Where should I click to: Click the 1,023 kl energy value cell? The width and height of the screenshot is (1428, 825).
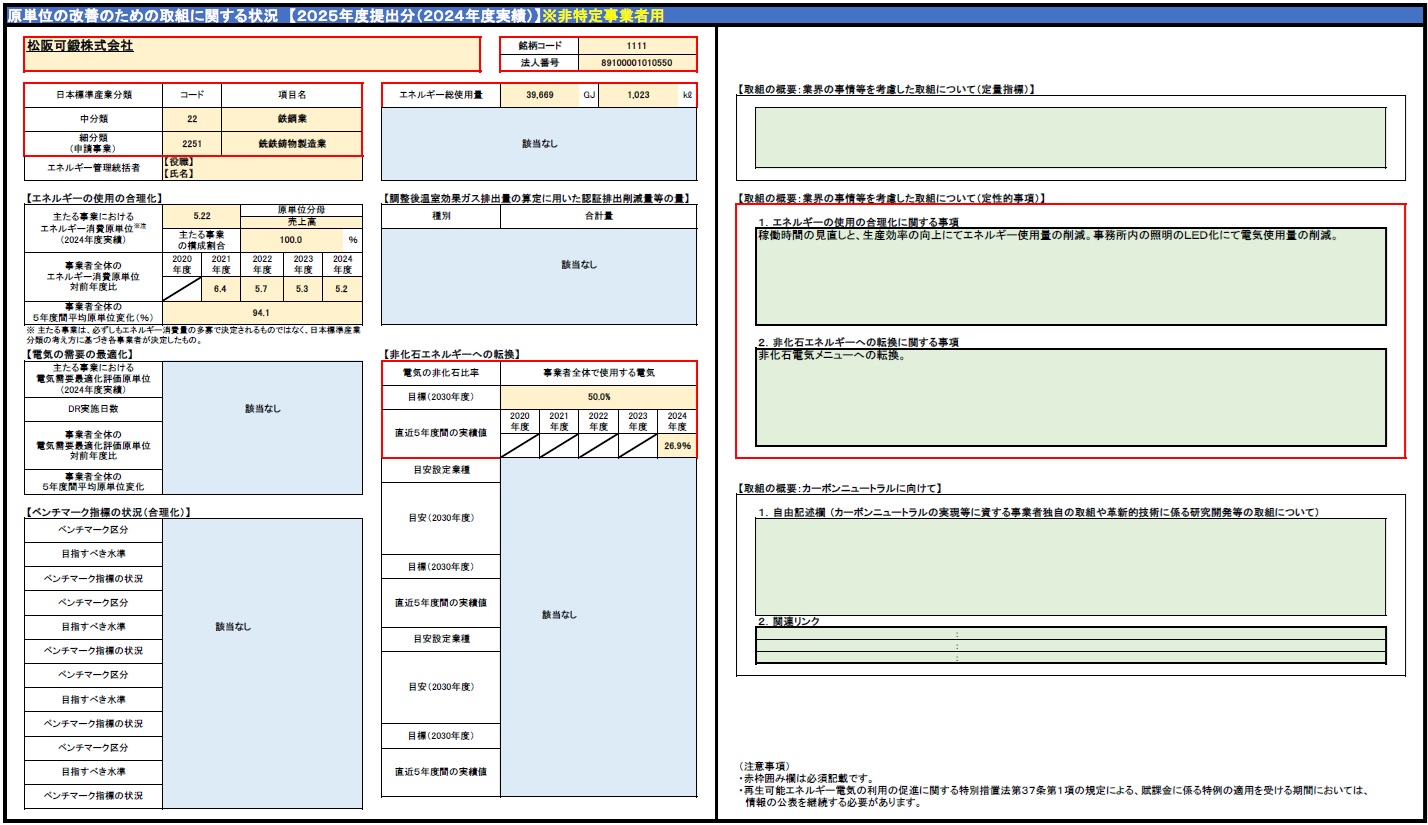click(637, 95)
